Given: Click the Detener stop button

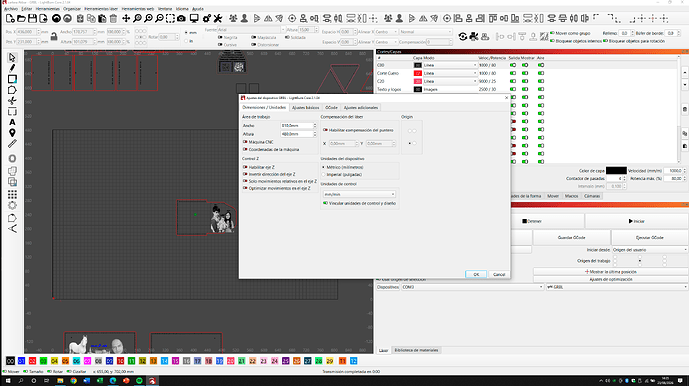Looking at the screenshot, I should tap(532, 221).
